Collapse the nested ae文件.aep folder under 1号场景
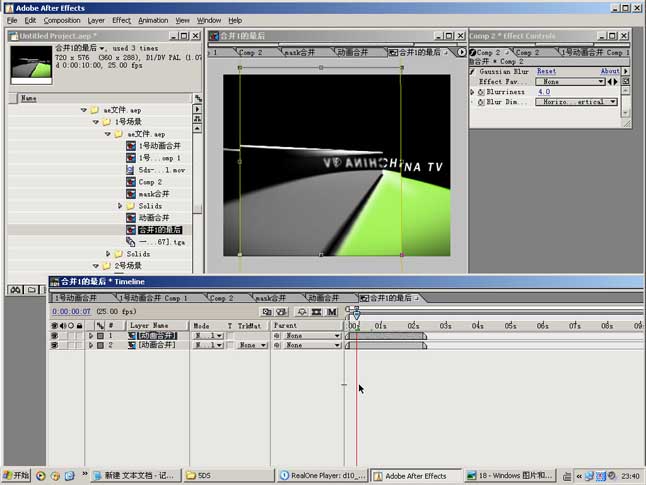This screenshot has height=485, width=646. (108, 134)
